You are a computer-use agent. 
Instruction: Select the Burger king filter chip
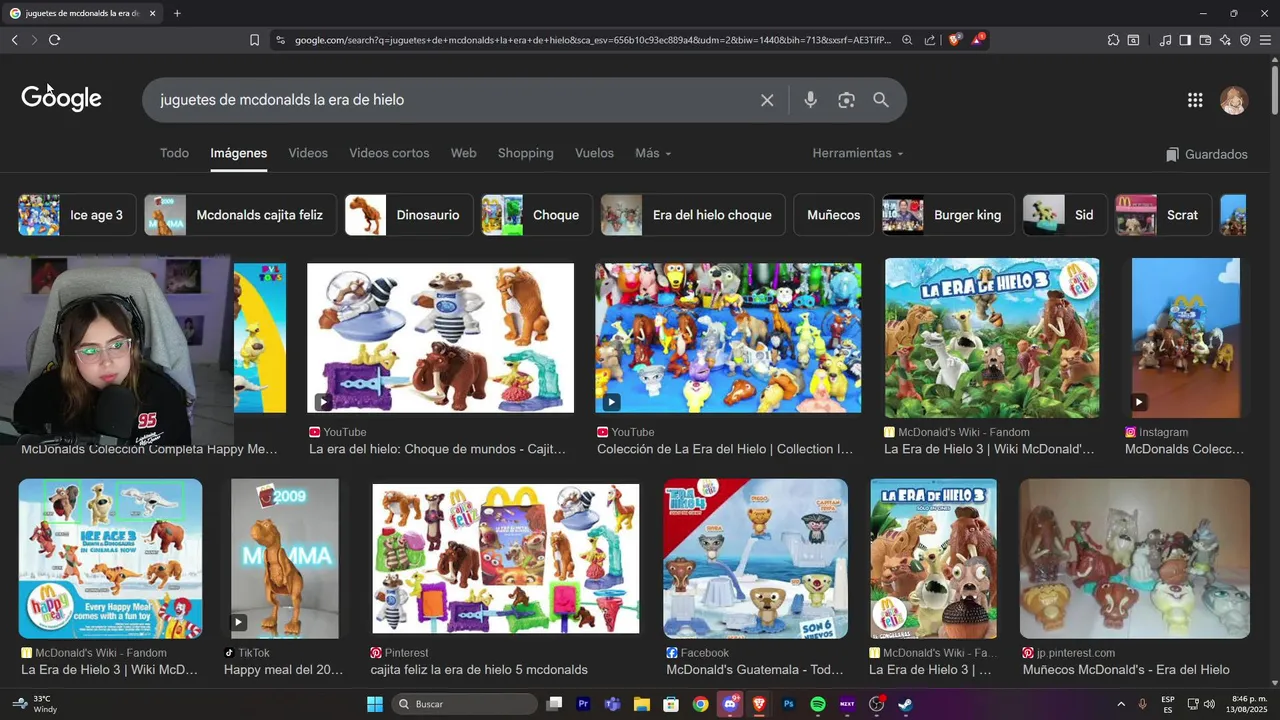click(948, 215)
